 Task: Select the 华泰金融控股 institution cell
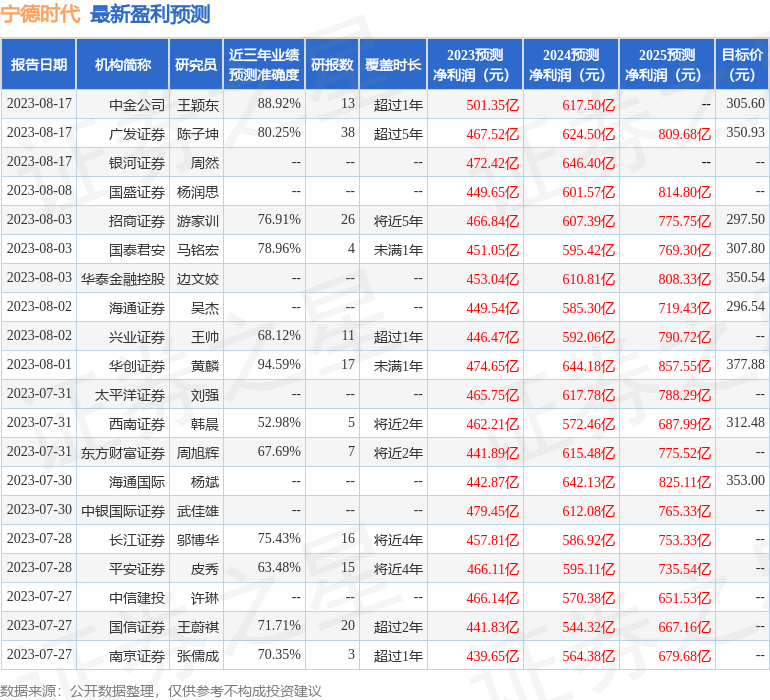pos(123,279)
